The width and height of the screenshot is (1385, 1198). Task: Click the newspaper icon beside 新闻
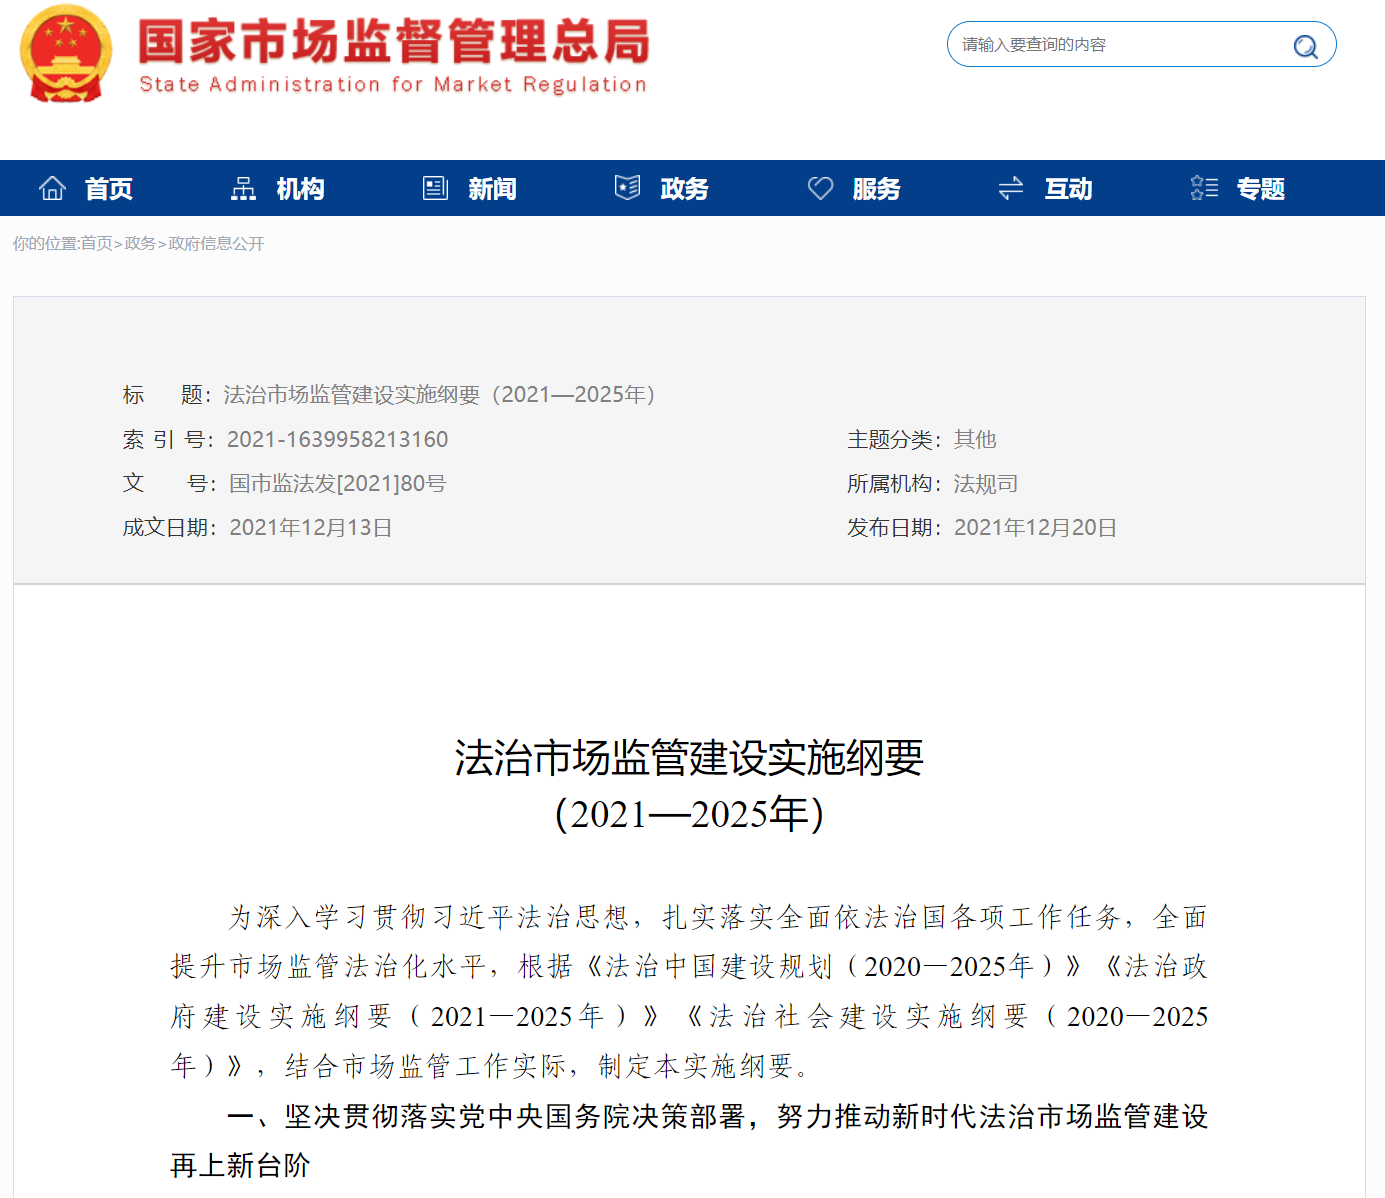435,188
